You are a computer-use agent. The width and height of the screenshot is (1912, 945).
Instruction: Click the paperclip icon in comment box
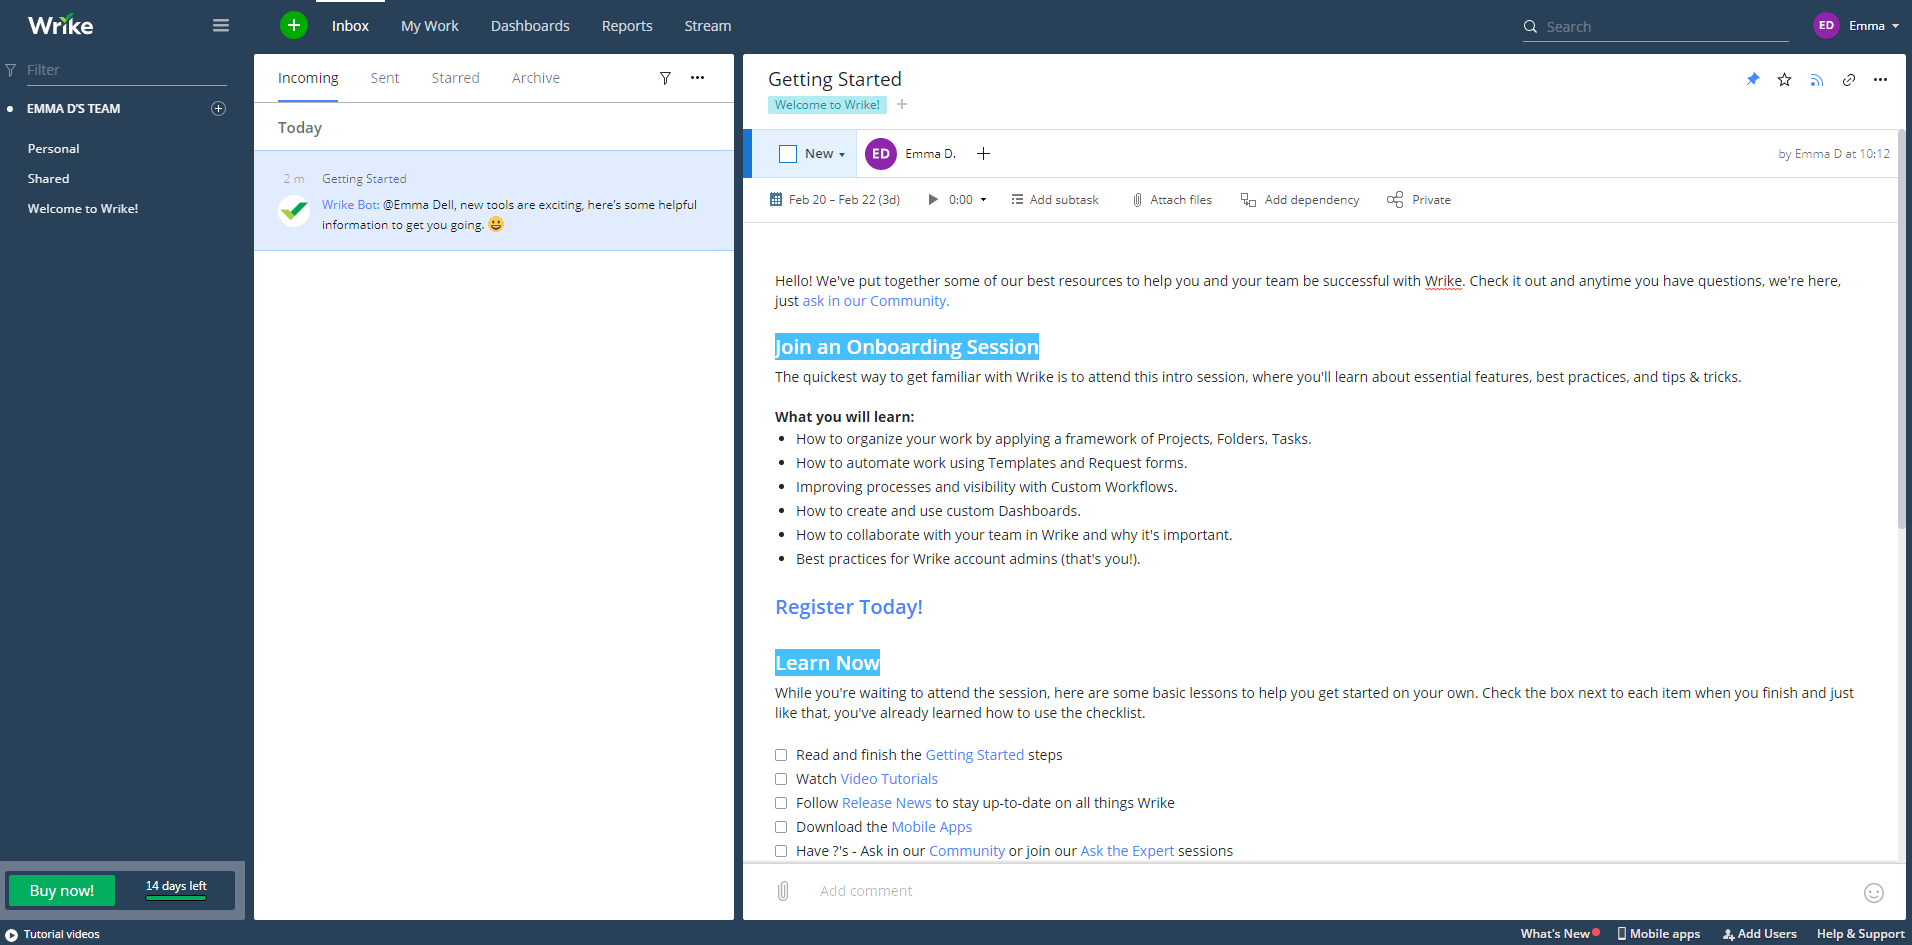coord(783,891)
